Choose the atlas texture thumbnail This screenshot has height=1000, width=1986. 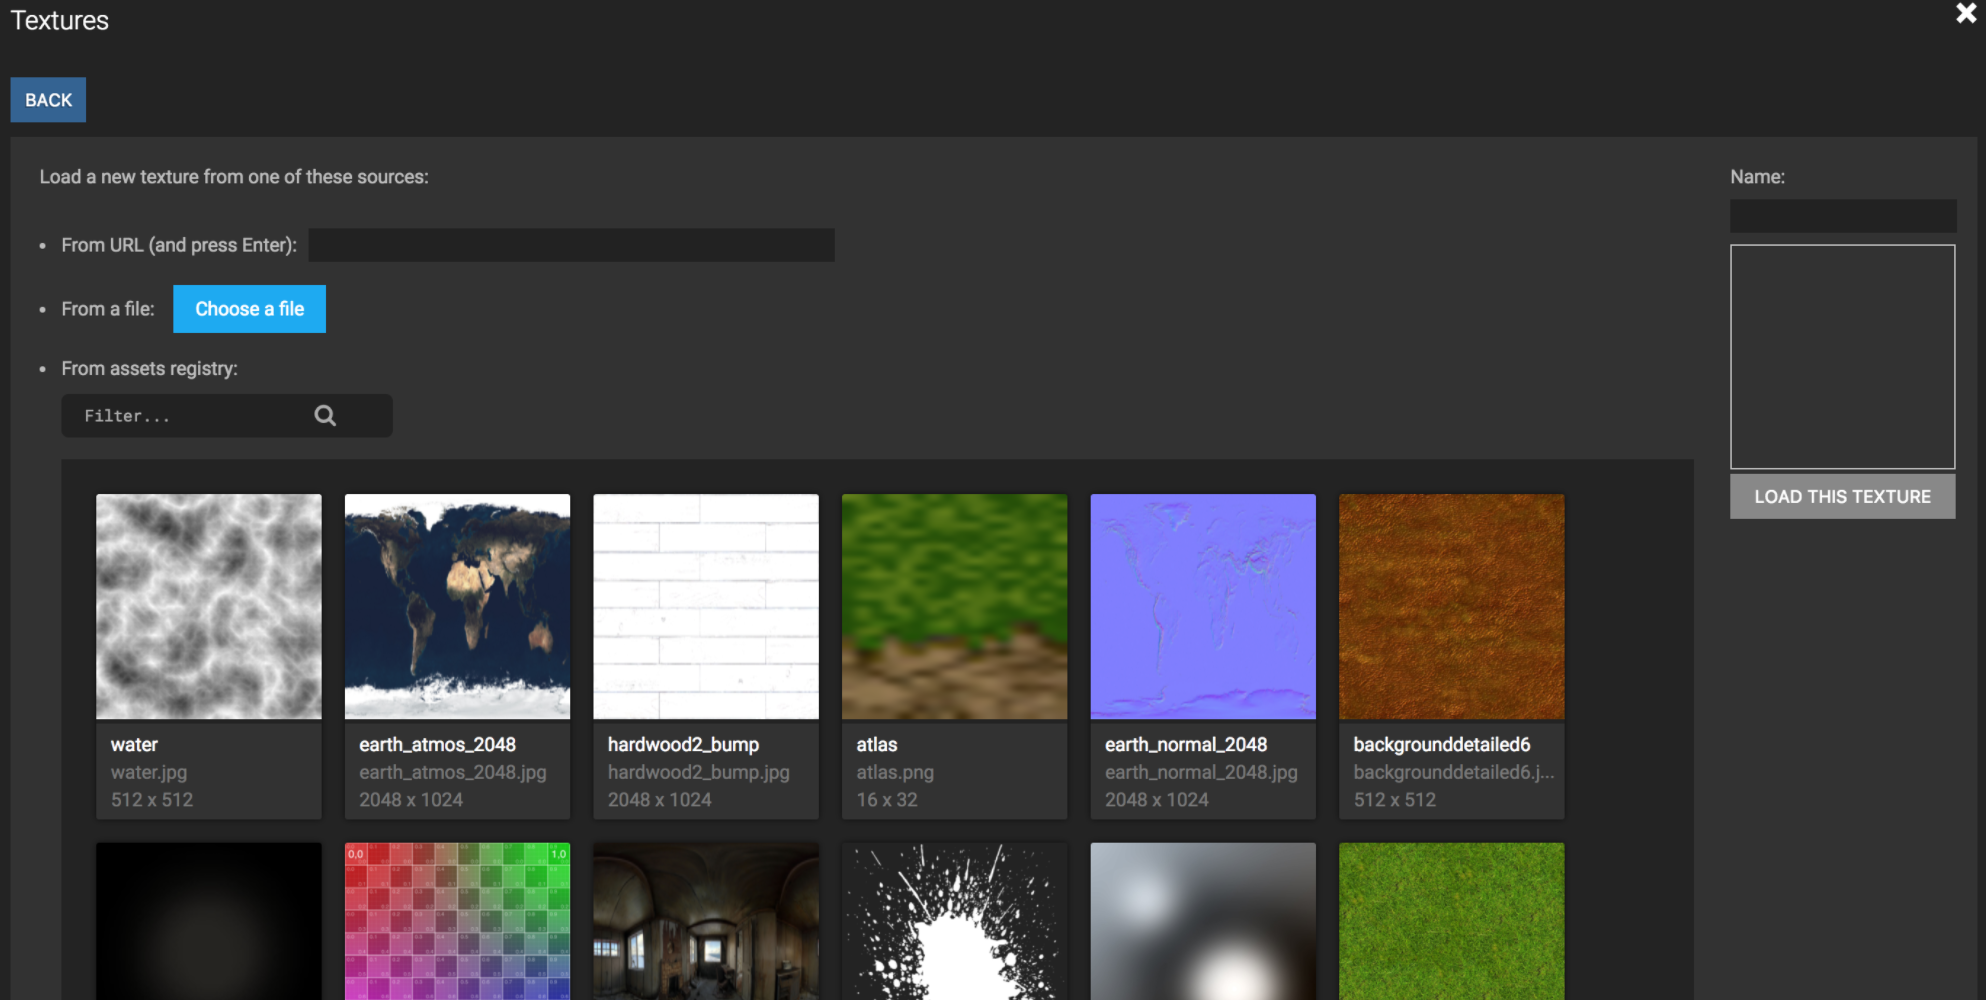pyautogui.click(x=954, y=607)
